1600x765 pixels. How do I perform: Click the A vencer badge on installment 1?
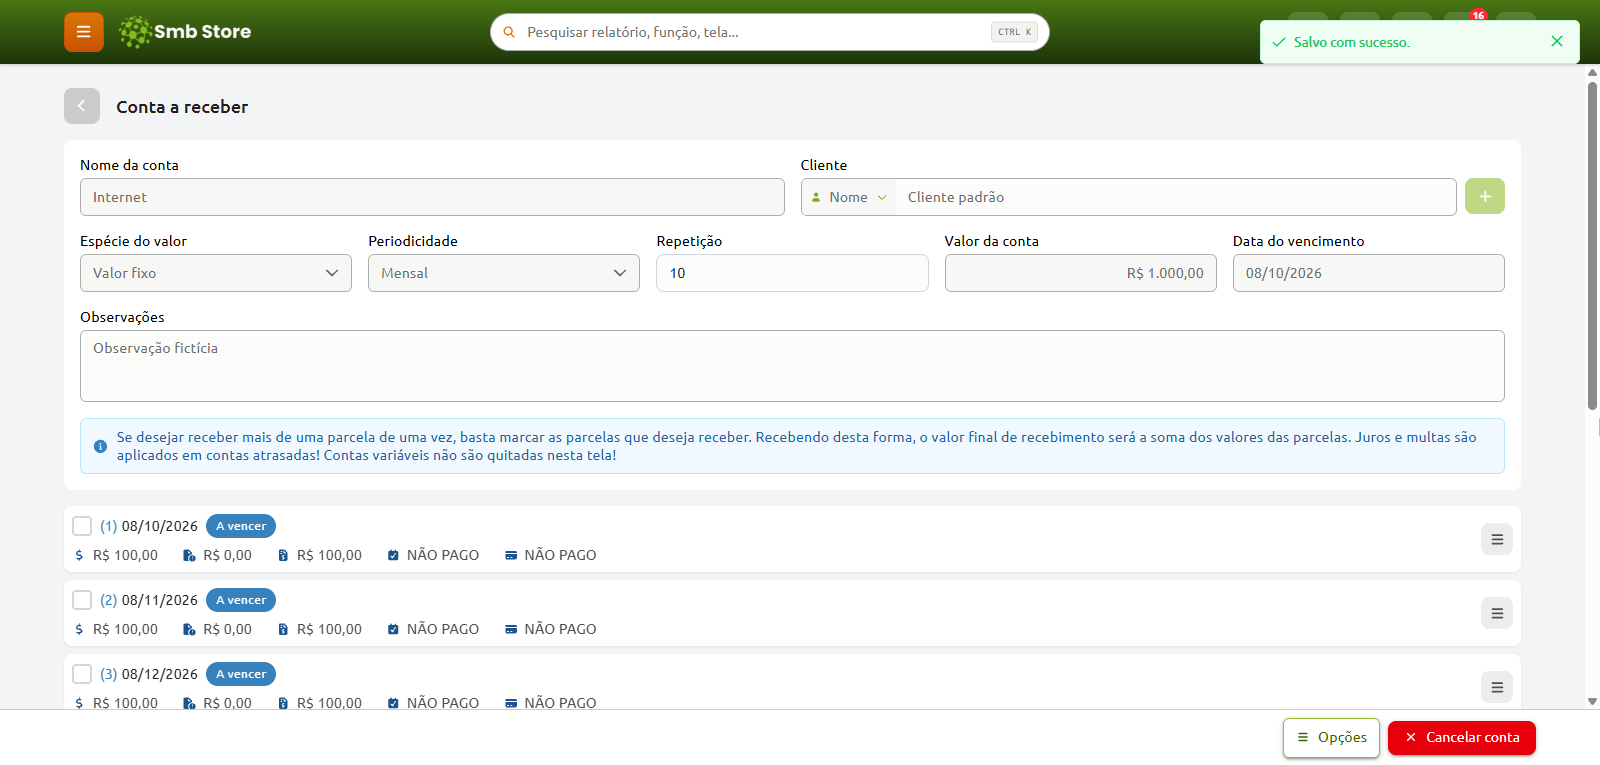(x=241, y=526)
